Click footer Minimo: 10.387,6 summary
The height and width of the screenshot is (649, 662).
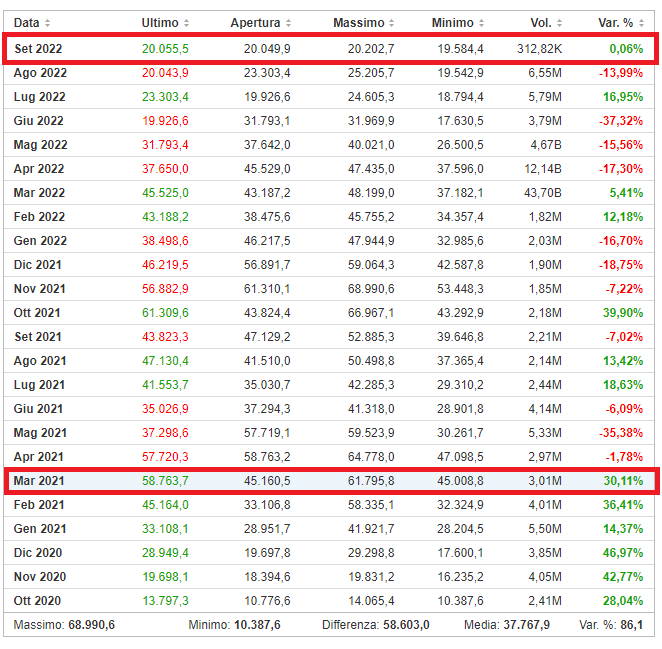tap(234, 625)
